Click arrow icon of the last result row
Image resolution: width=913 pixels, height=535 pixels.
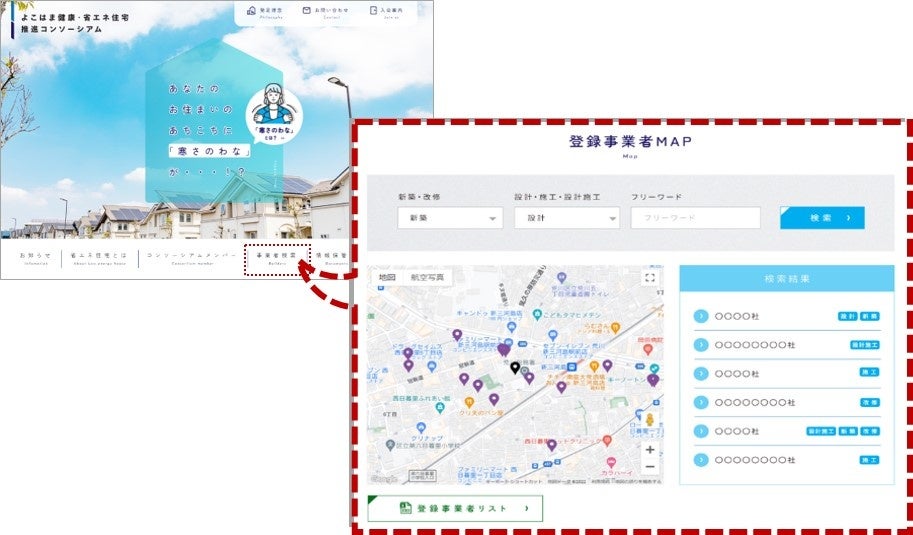[701, 460]
